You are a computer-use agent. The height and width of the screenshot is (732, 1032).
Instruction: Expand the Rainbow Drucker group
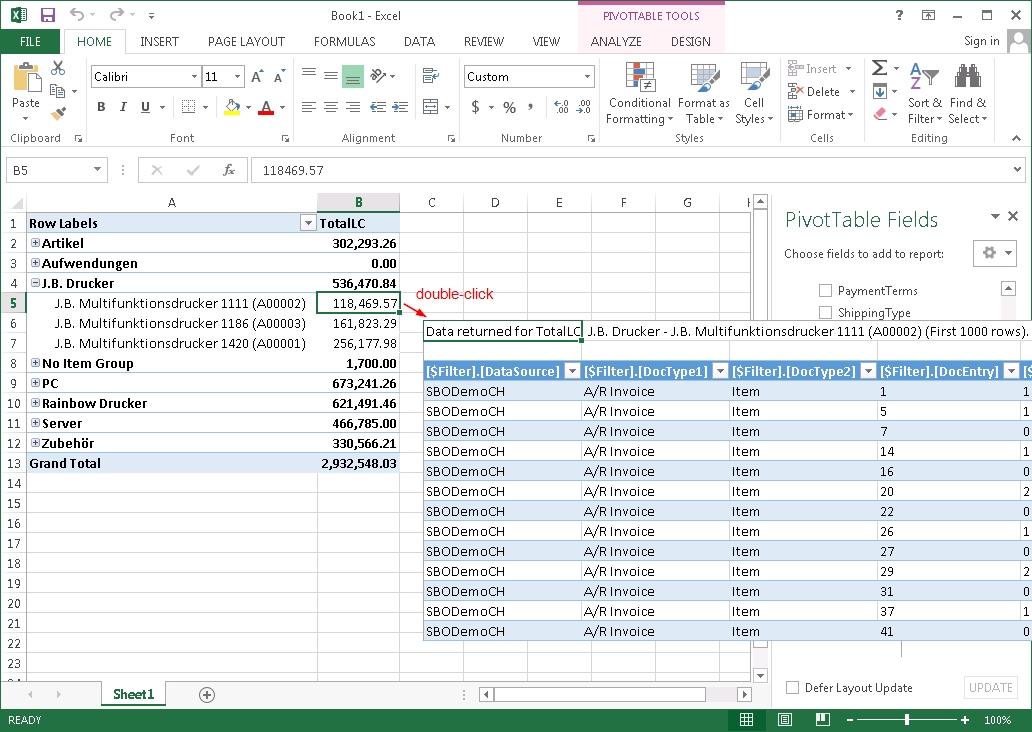click(36, 403)
